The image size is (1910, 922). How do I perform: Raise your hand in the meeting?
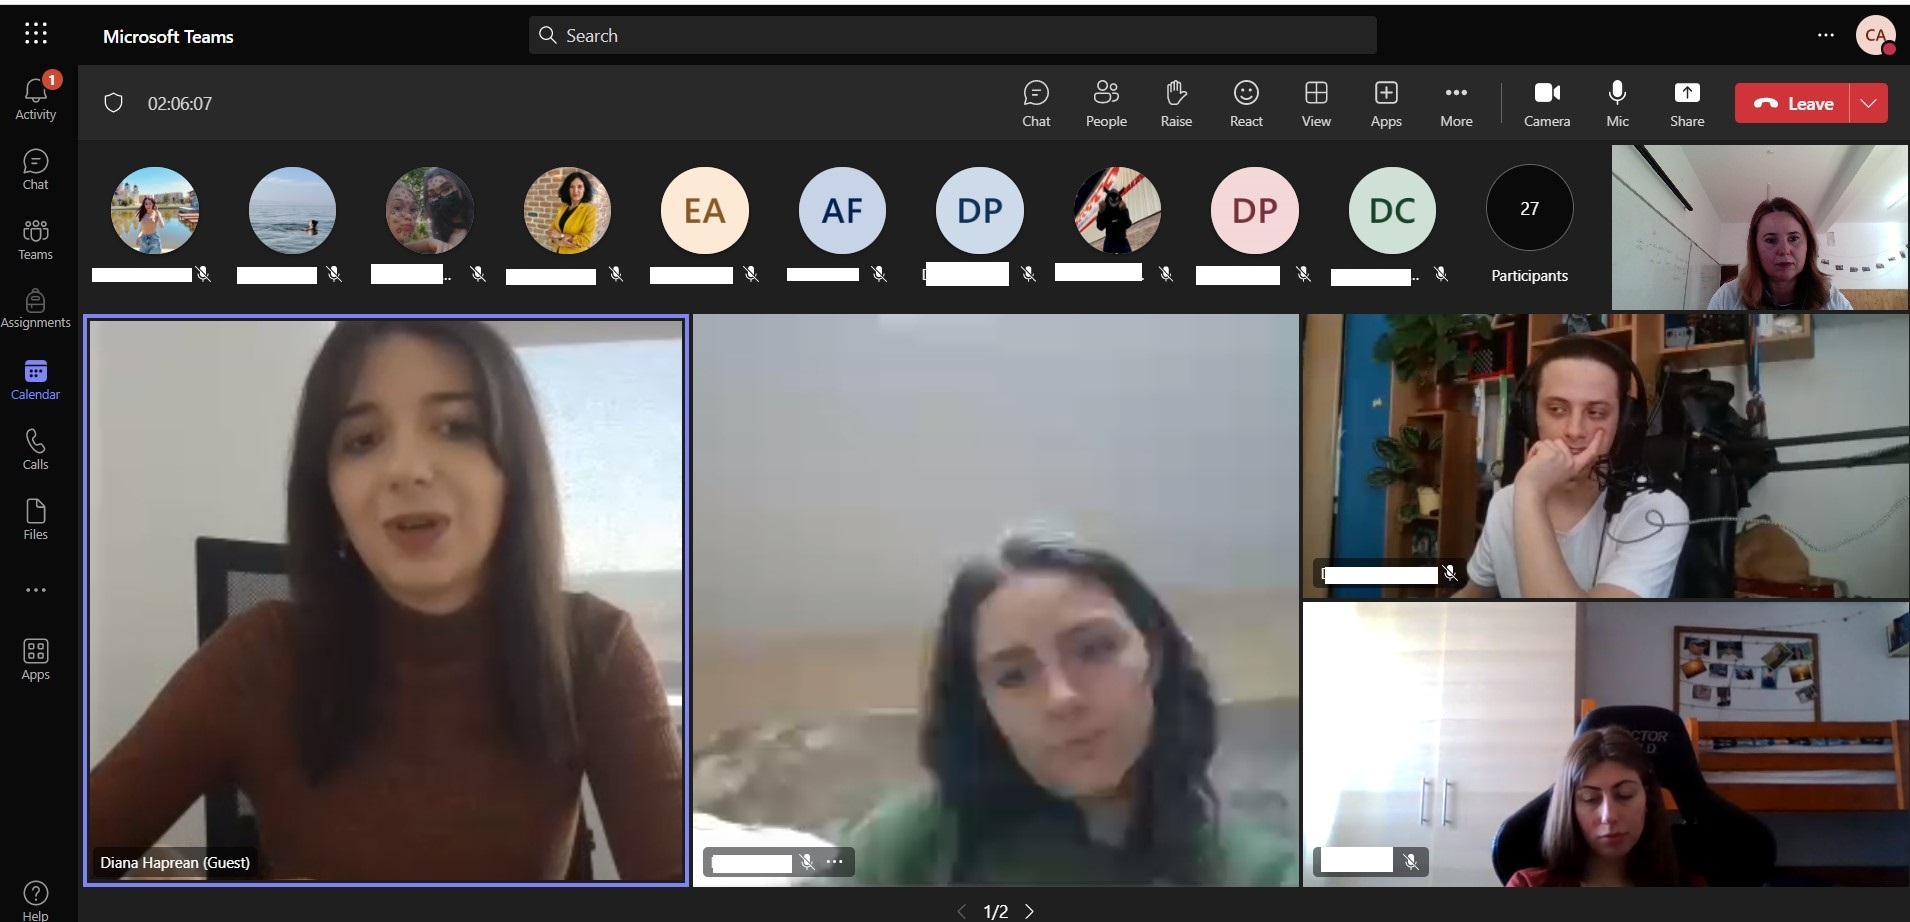coord(1175,104)
